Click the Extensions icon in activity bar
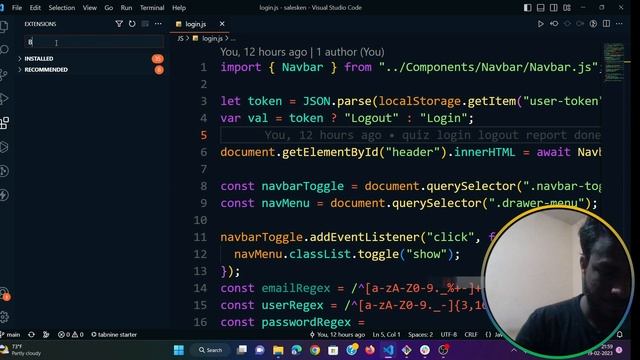This screenshot has height=360, width=640. pos(4,122)
